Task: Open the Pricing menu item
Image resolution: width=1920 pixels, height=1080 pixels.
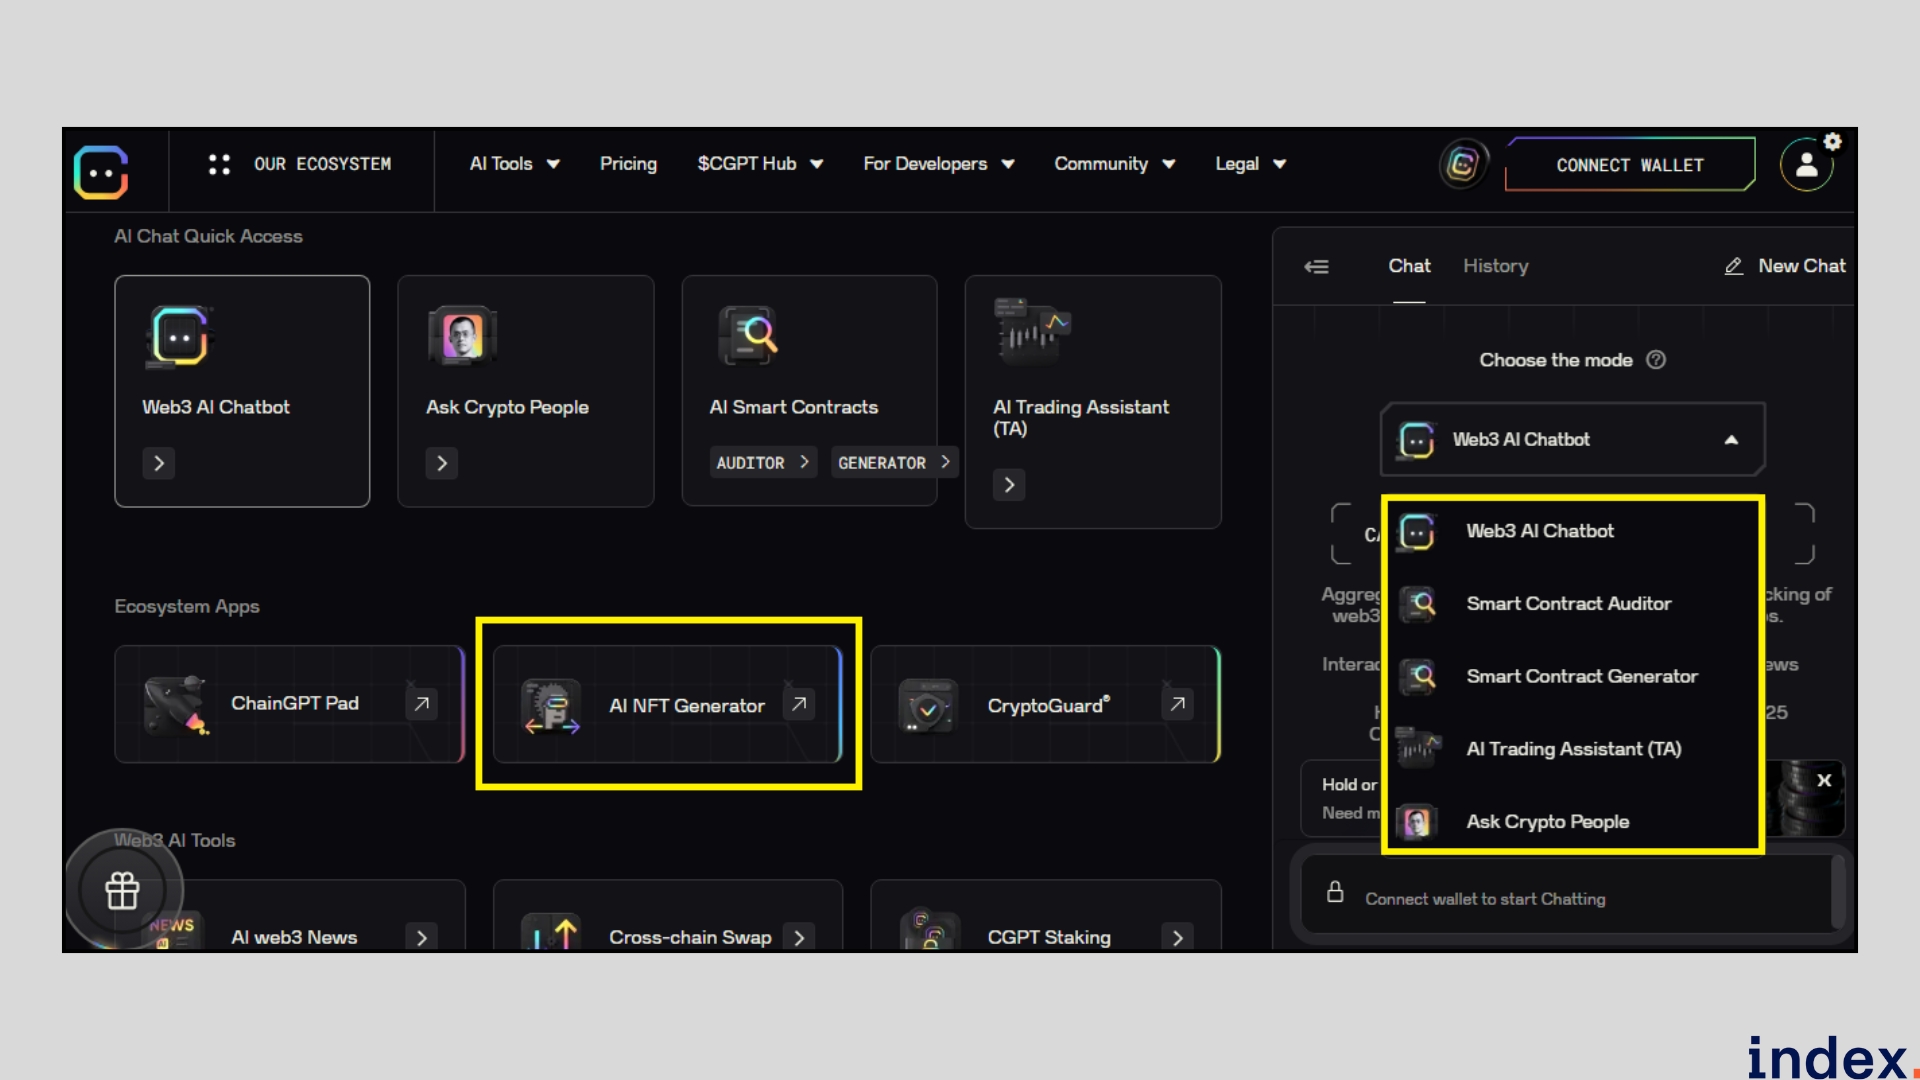Action: coord(628,164)
